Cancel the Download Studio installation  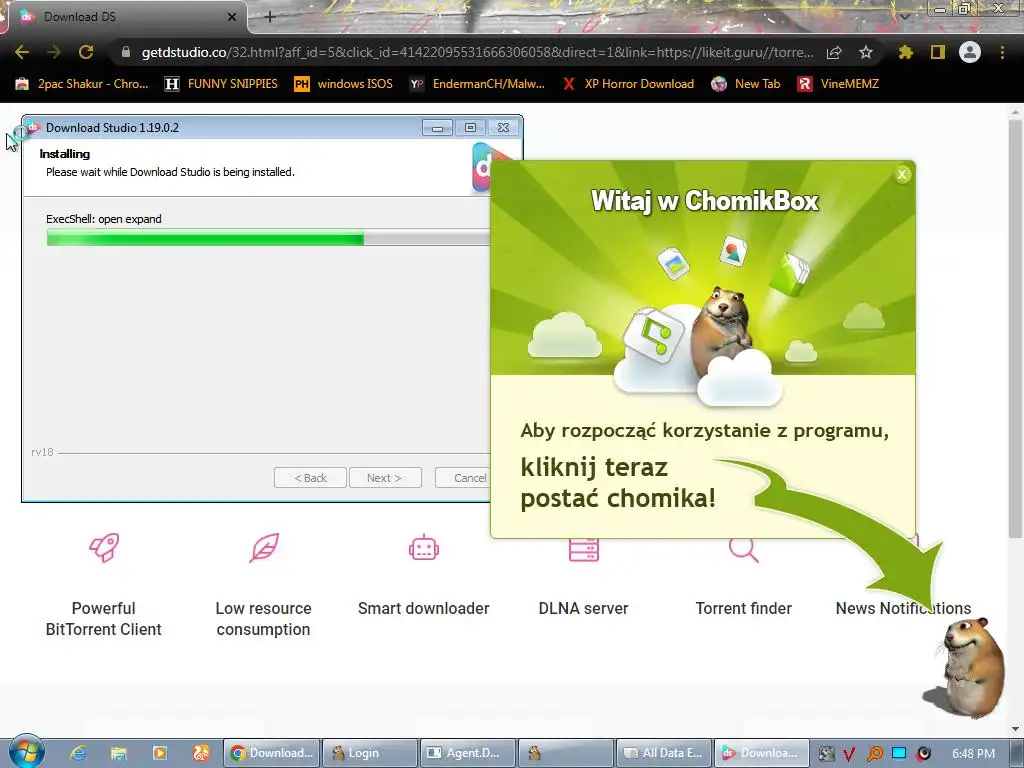[463, 478]
